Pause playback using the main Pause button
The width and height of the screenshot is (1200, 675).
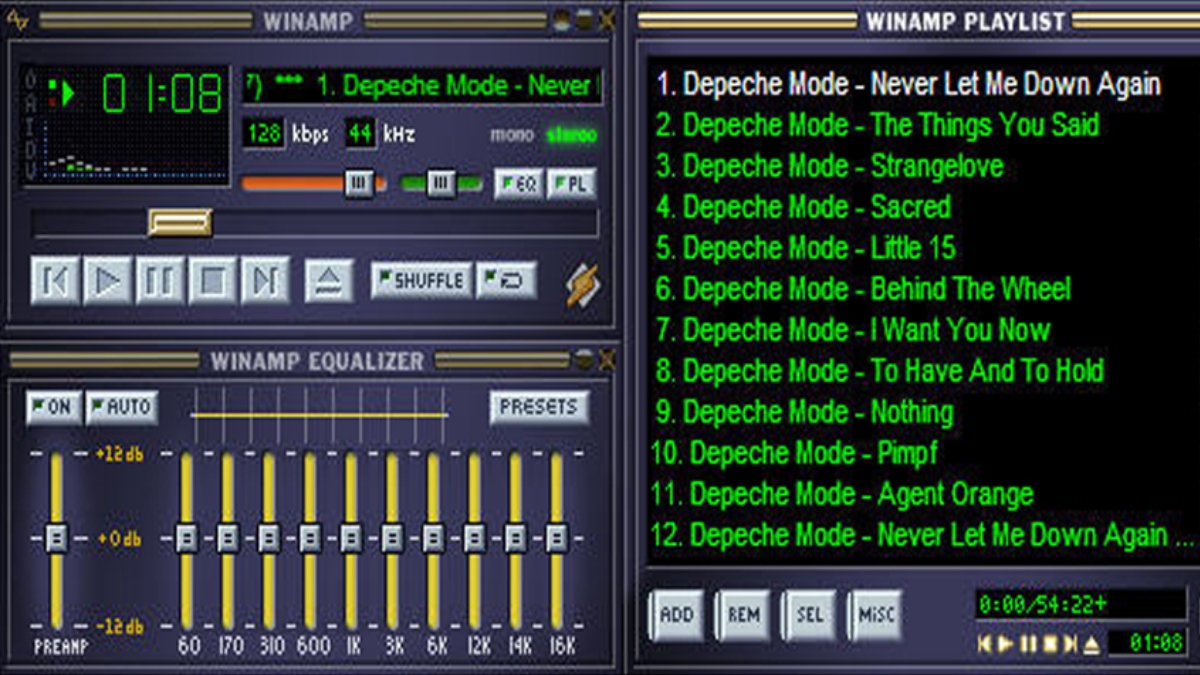(x=160, y=281)
